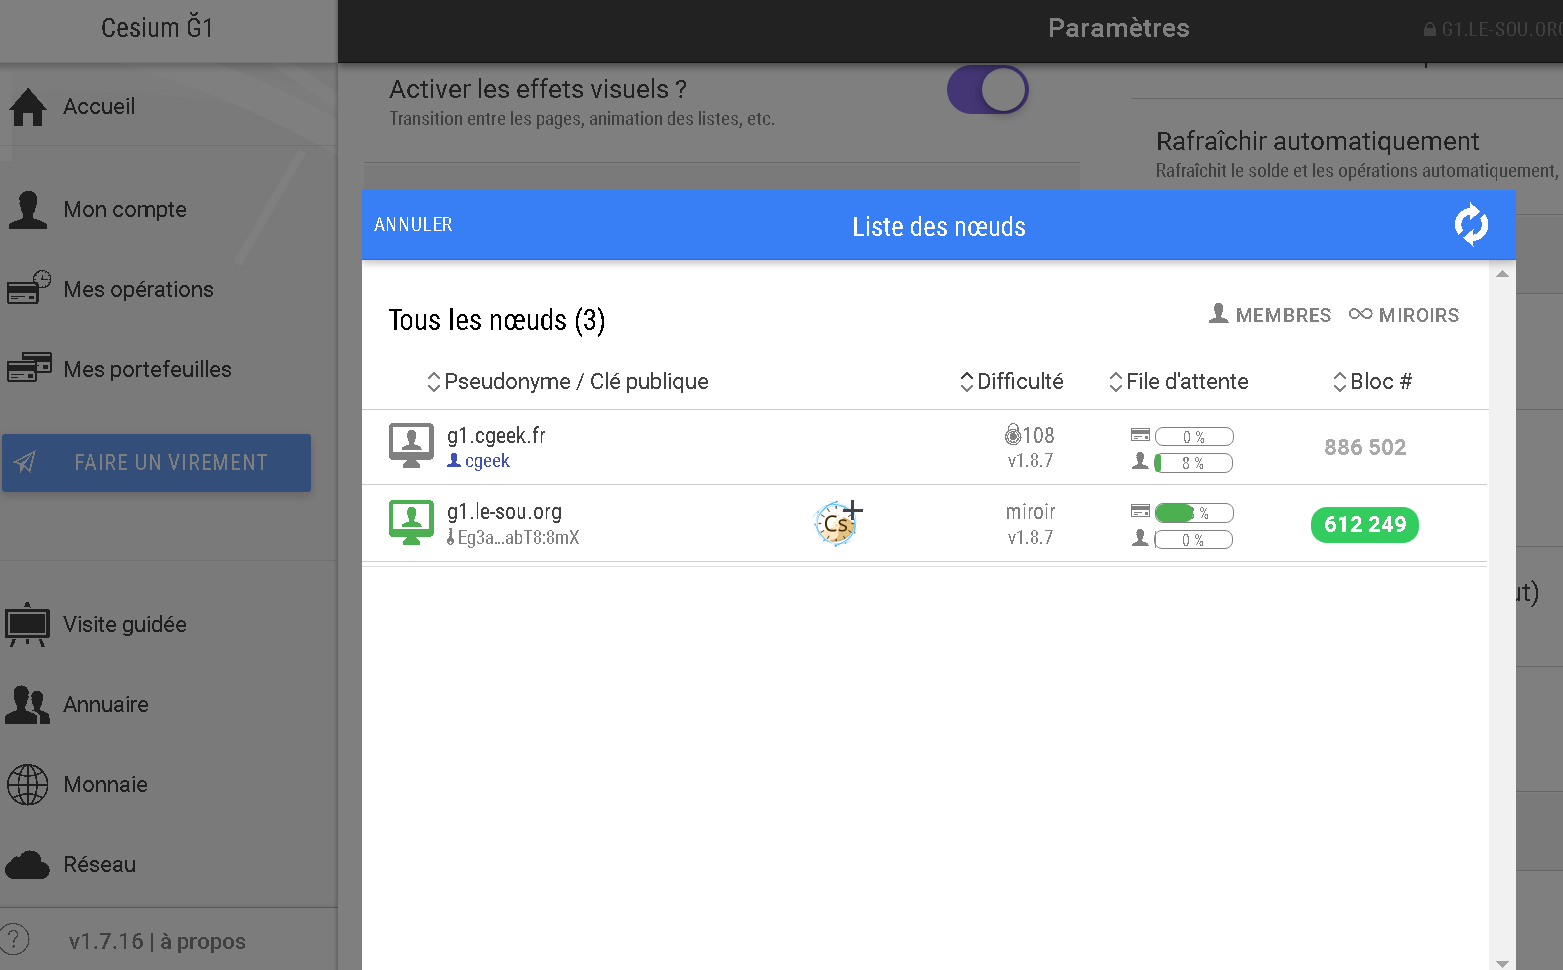The image size is (1563, 970).
Task: Open Réseau via the cloud icon
Action: tap(28, 865)
